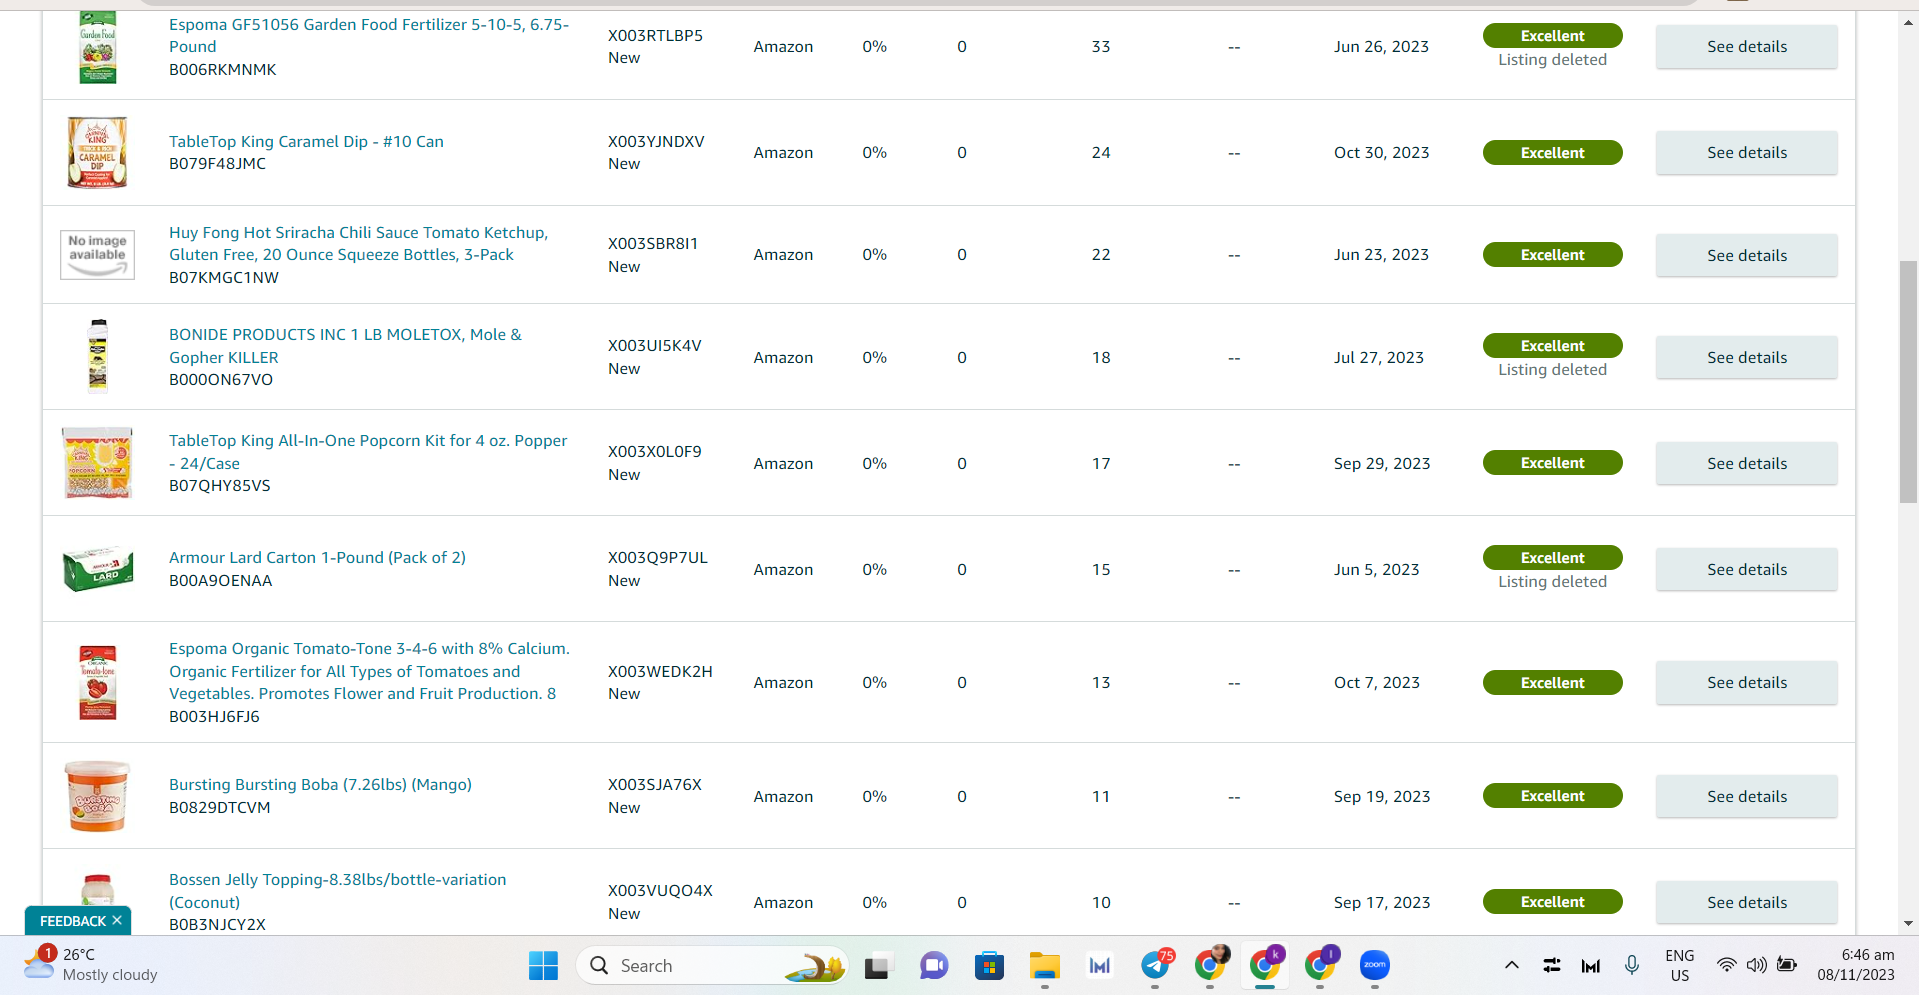Select ASIN B0829DTCVM text
This screenshot has height=995, width=1919.
coord(219,807)
